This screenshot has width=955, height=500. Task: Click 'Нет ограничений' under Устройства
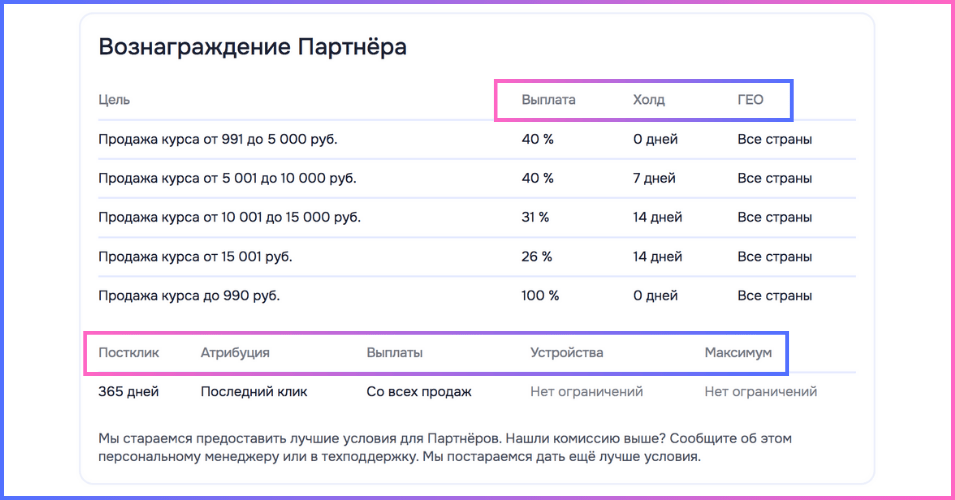click(587, 392)
